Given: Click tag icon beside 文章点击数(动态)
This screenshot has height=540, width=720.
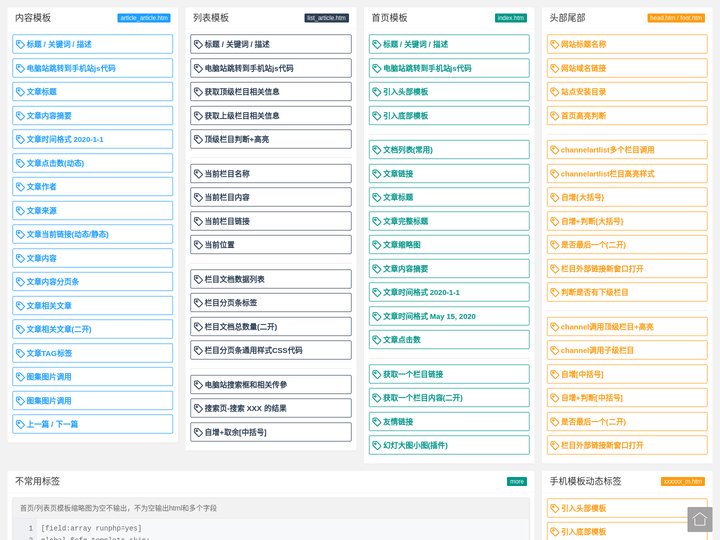Looking at the screenshot, I should [x=20, y=163].
